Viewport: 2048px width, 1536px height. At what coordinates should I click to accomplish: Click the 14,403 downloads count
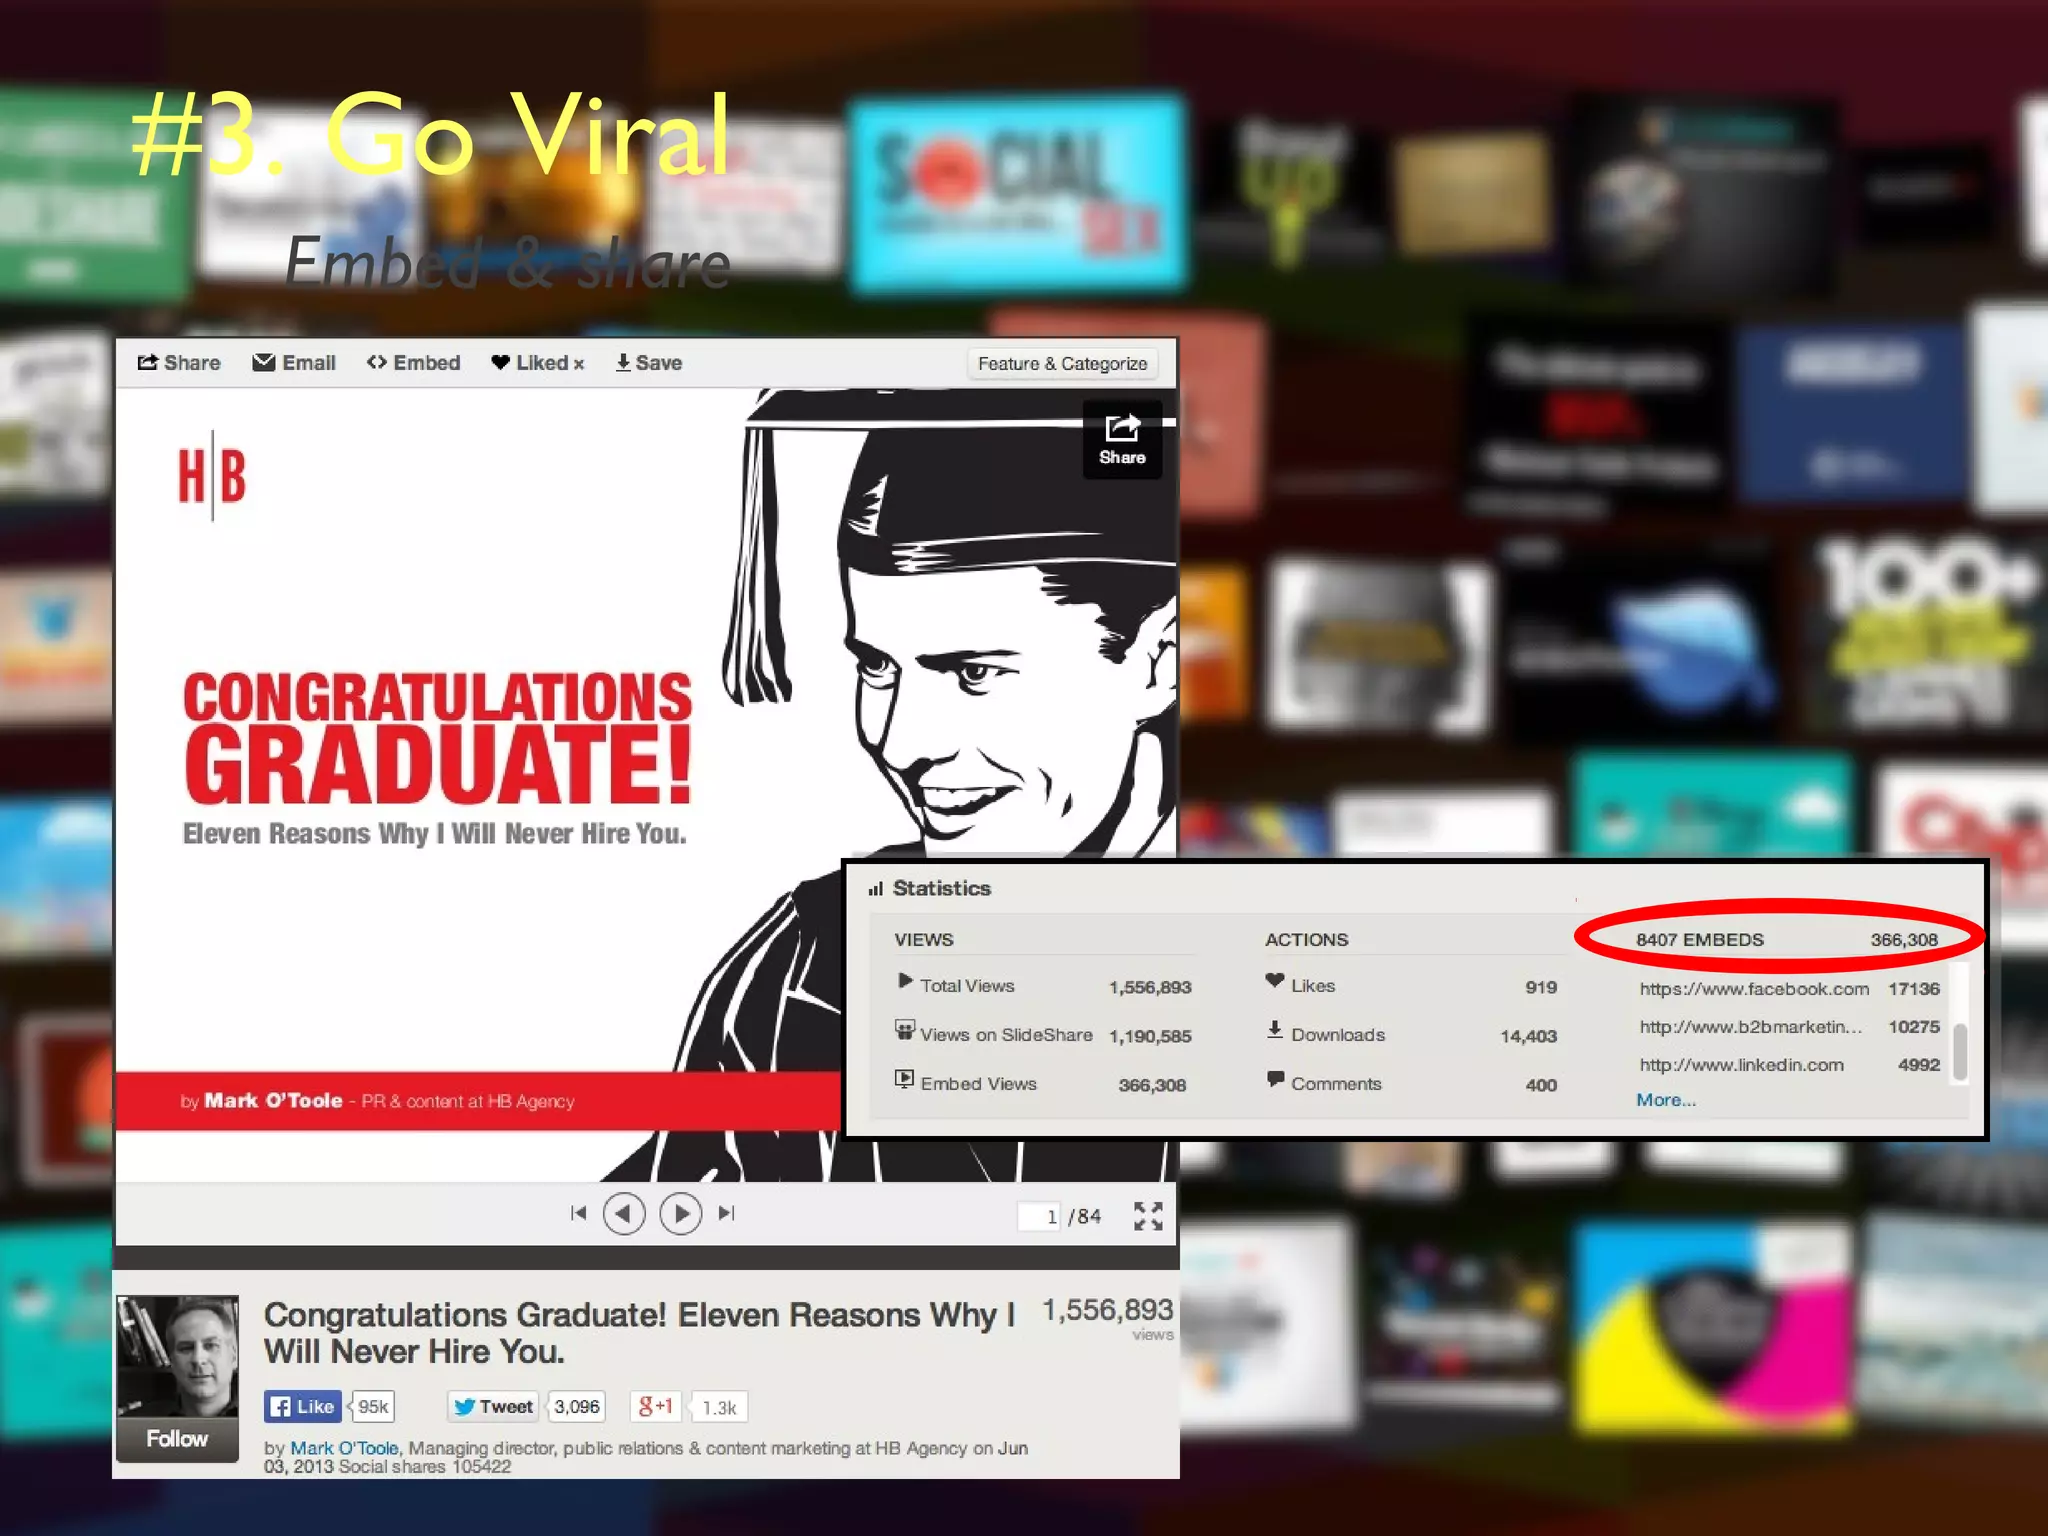(1528, 1036)
